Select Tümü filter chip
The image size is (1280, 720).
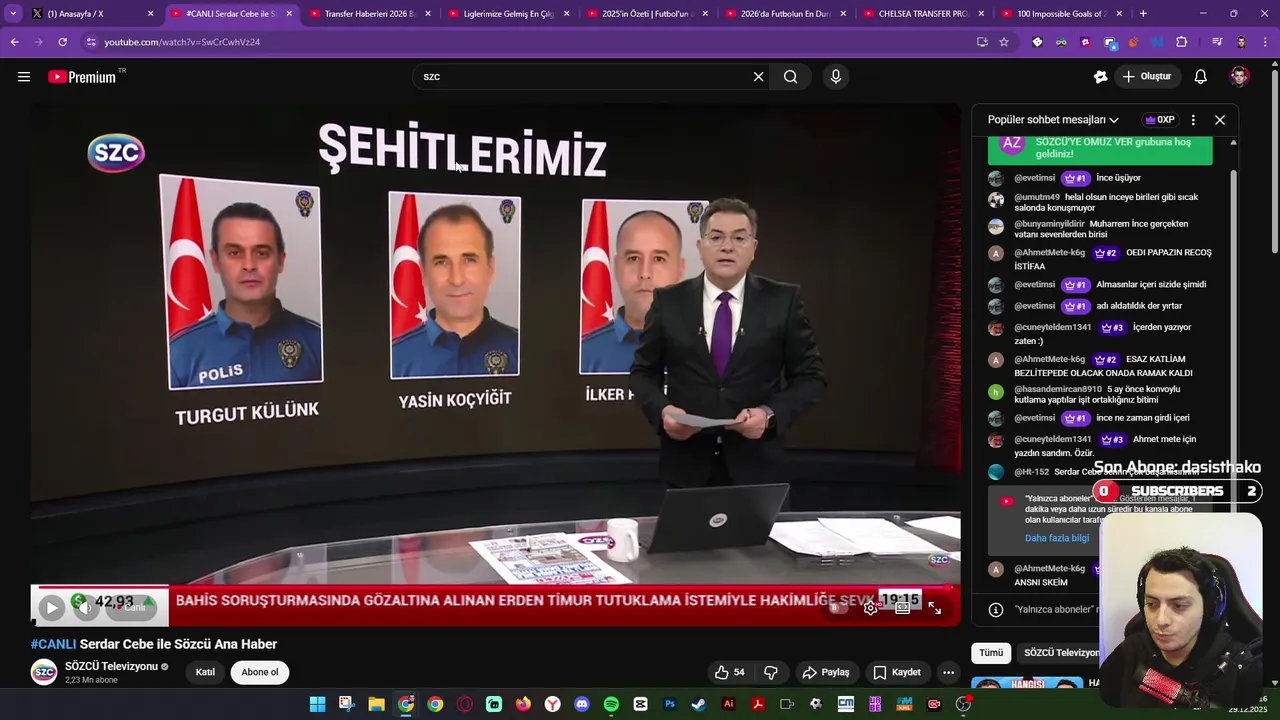click(991, 652)
